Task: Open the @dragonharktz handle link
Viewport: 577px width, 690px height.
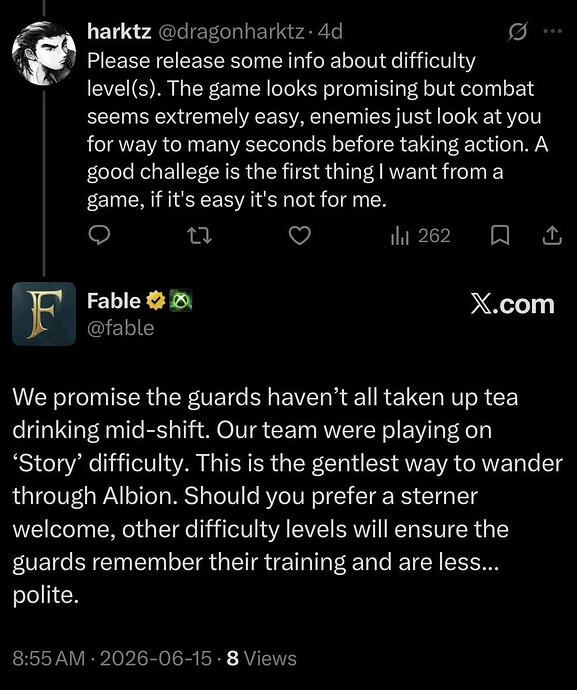Action: [231, 32]
